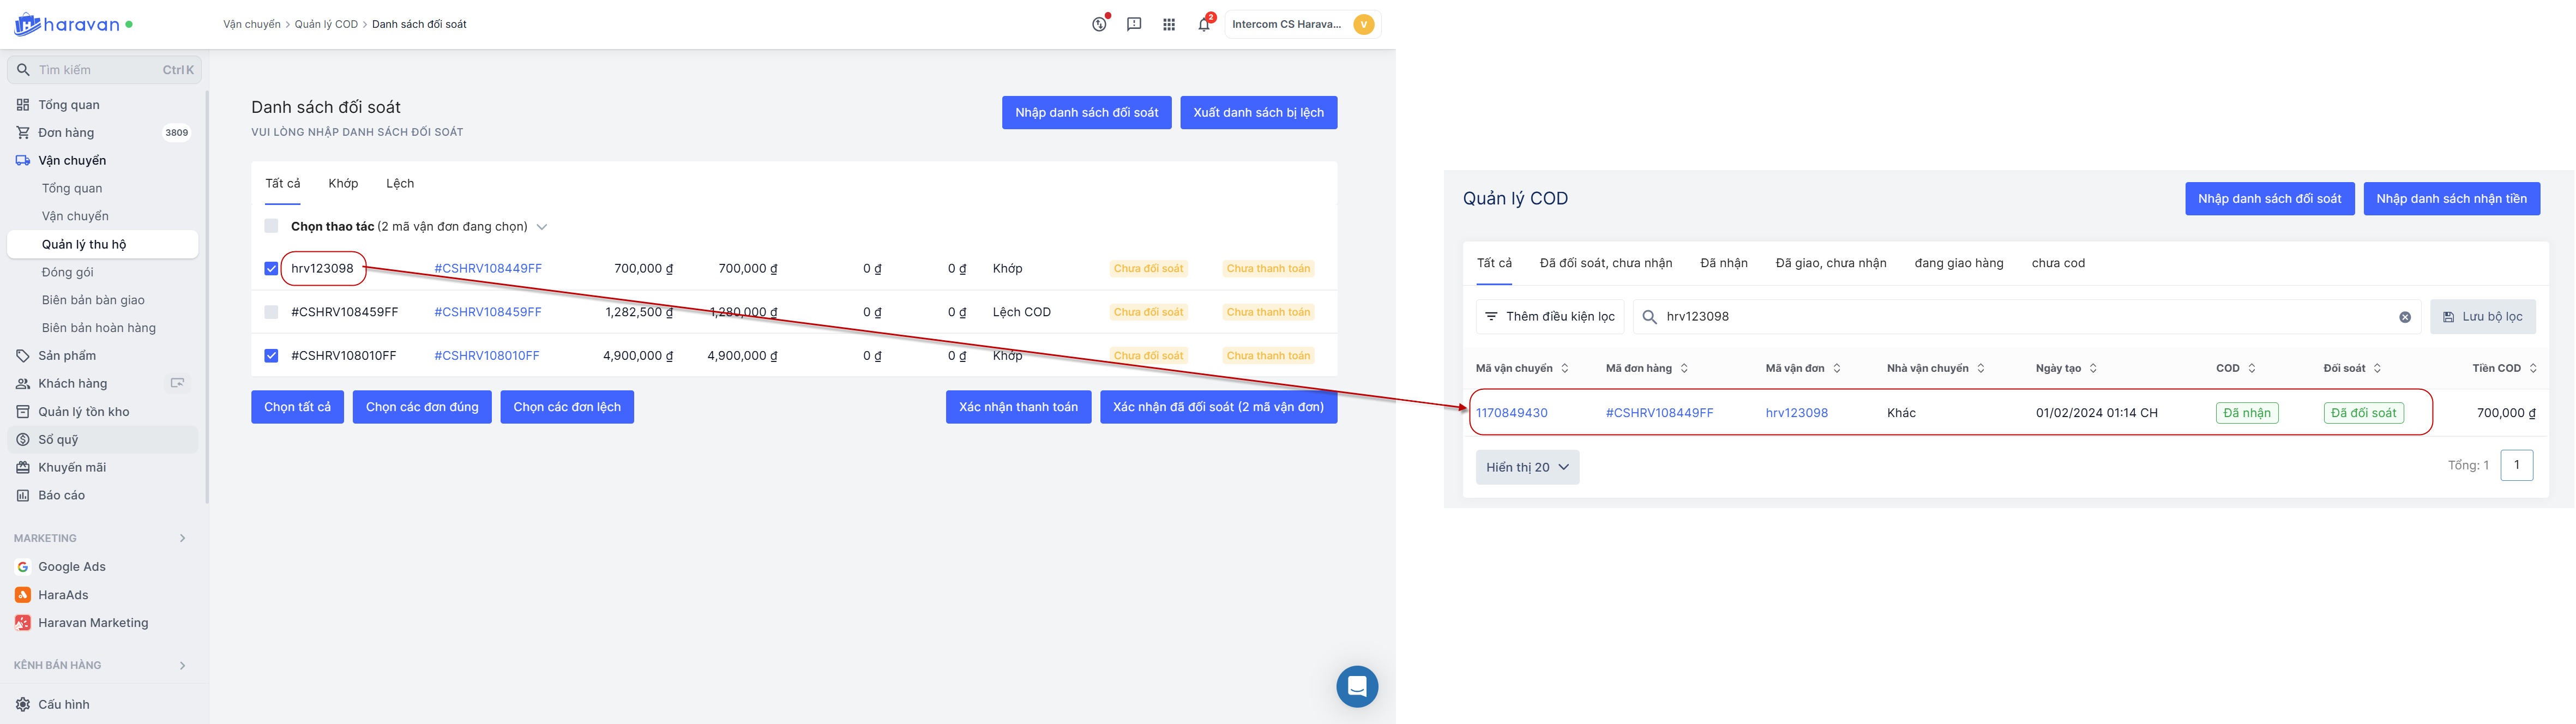
Task: Clear the hrv123098 search text
Action: [2405, 317]
